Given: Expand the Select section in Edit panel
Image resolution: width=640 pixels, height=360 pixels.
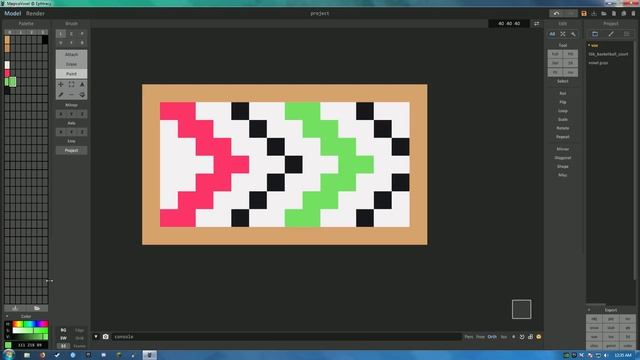Looking at the screenshot, I should 563,81.
